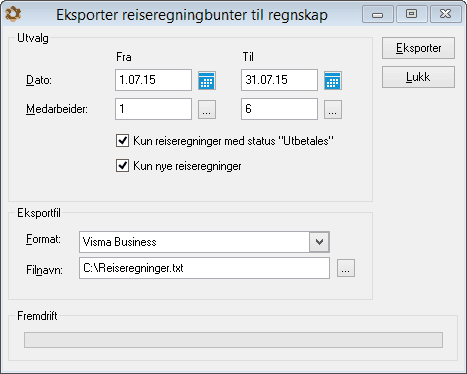Screen dimensions: 467x374
Task: Focus the Fra Medarbeider field with 1
Action: [153, 109]
